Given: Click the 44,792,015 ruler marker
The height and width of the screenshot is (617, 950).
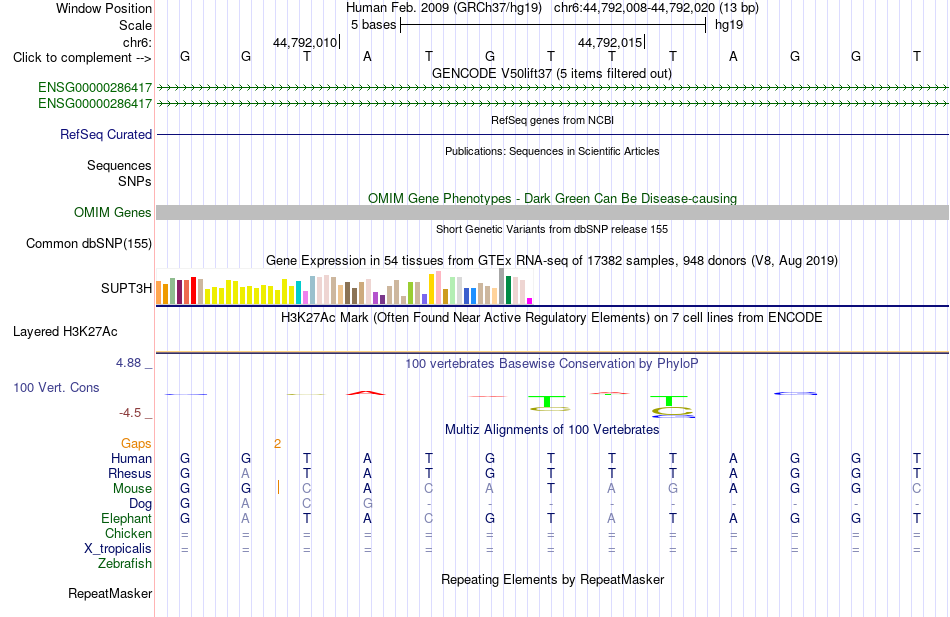Looking at the screenshot, I should pyautogui.click(x=610, y=42).
